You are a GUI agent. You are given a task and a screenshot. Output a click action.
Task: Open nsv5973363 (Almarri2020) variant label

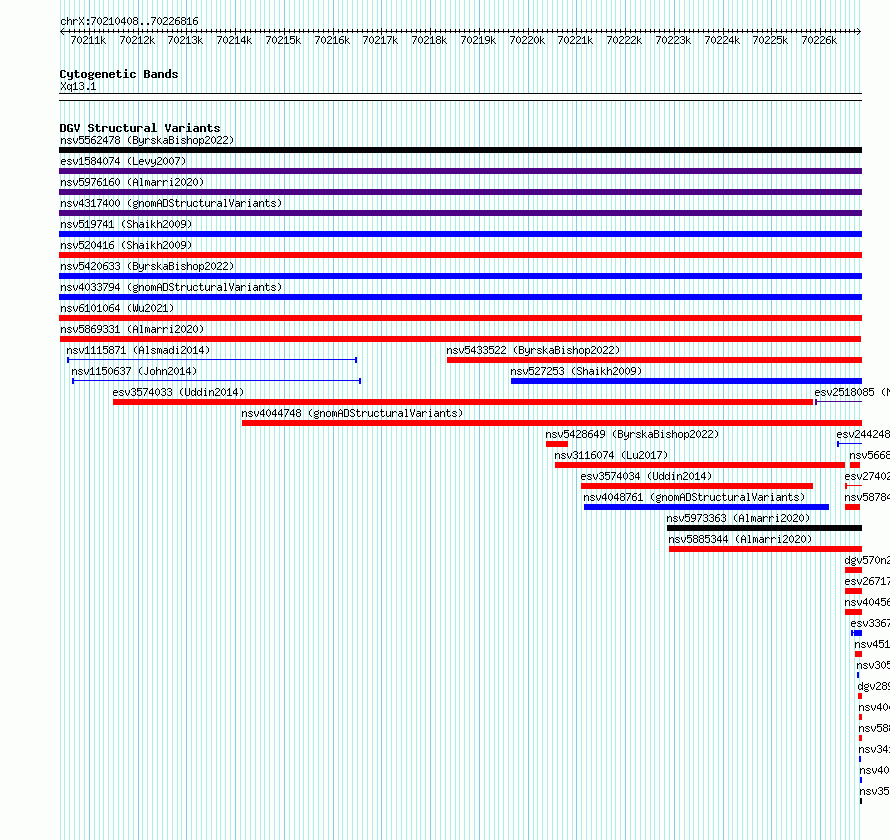click(738, 518)
